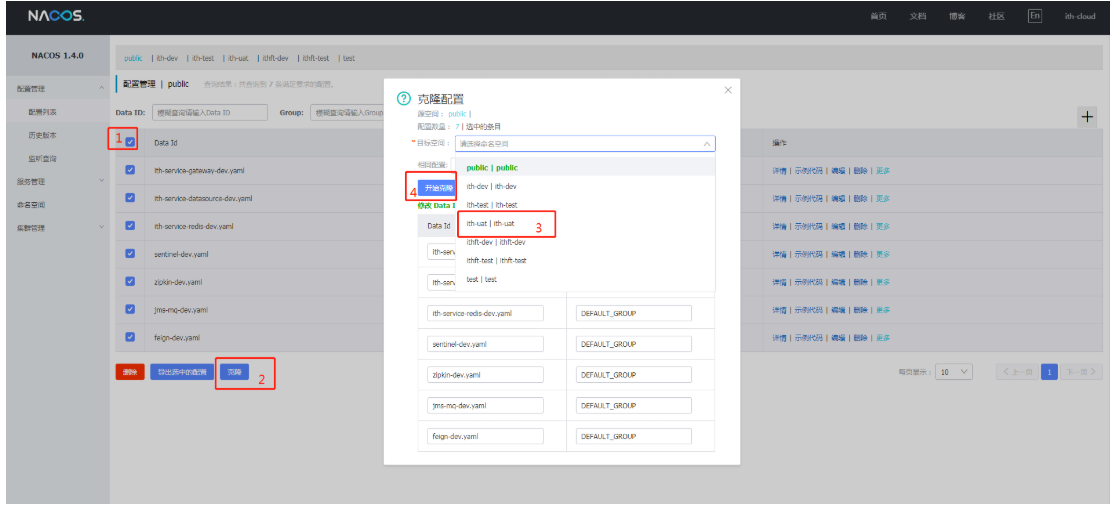Open 博客 in the top navigation
The image size is (1115, 509).
point(957,16)
